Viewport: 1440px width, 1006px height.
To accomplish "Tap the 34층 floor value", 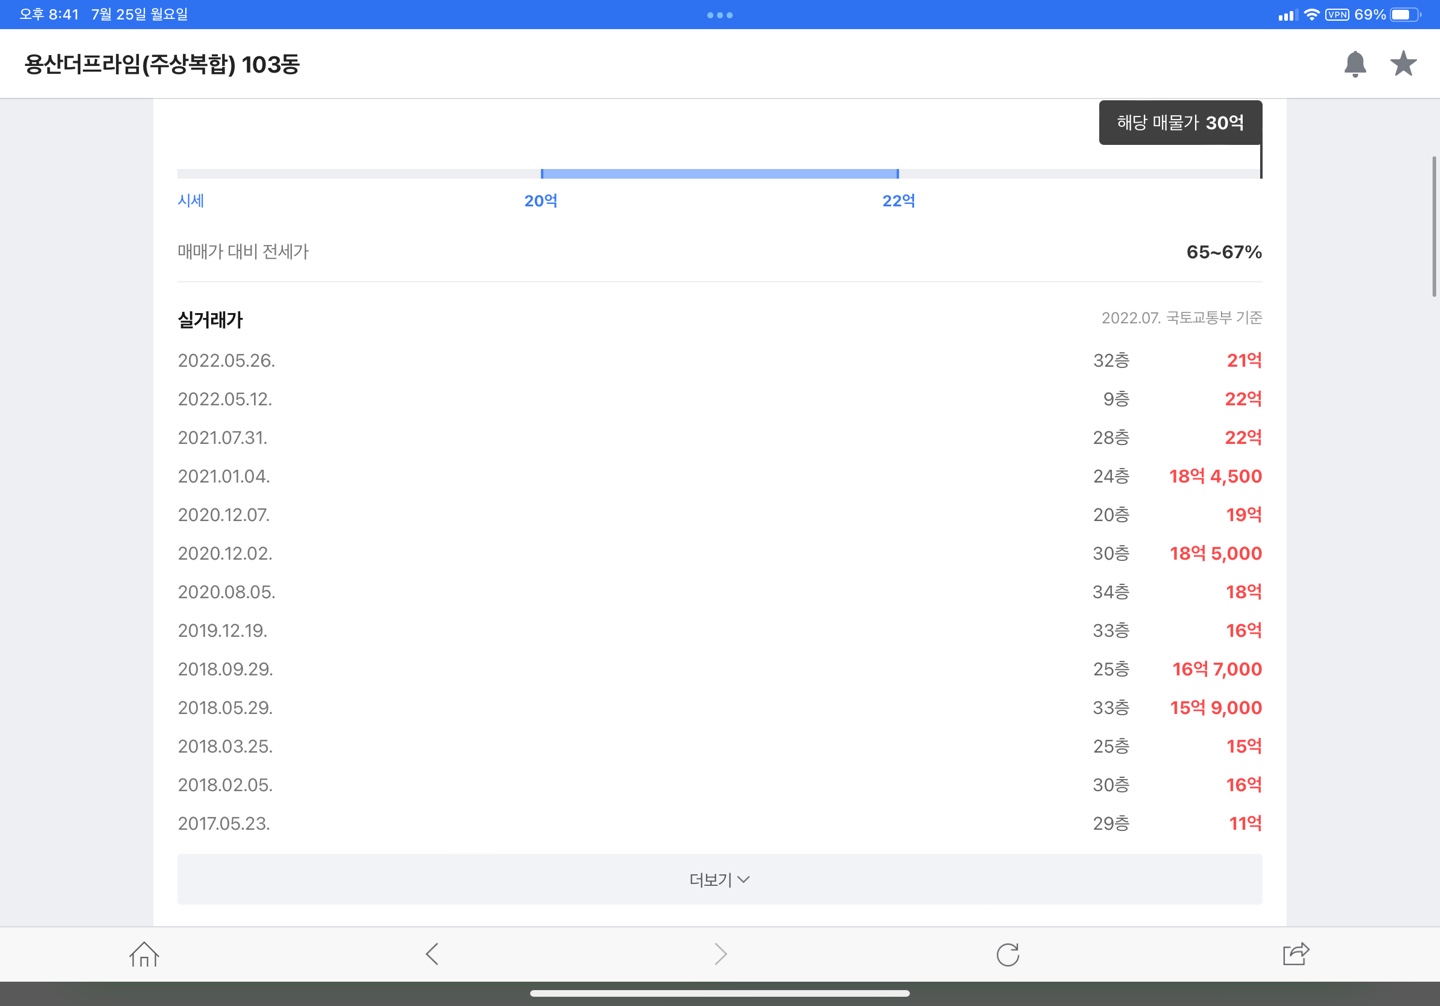I will tap(1111, 592).
